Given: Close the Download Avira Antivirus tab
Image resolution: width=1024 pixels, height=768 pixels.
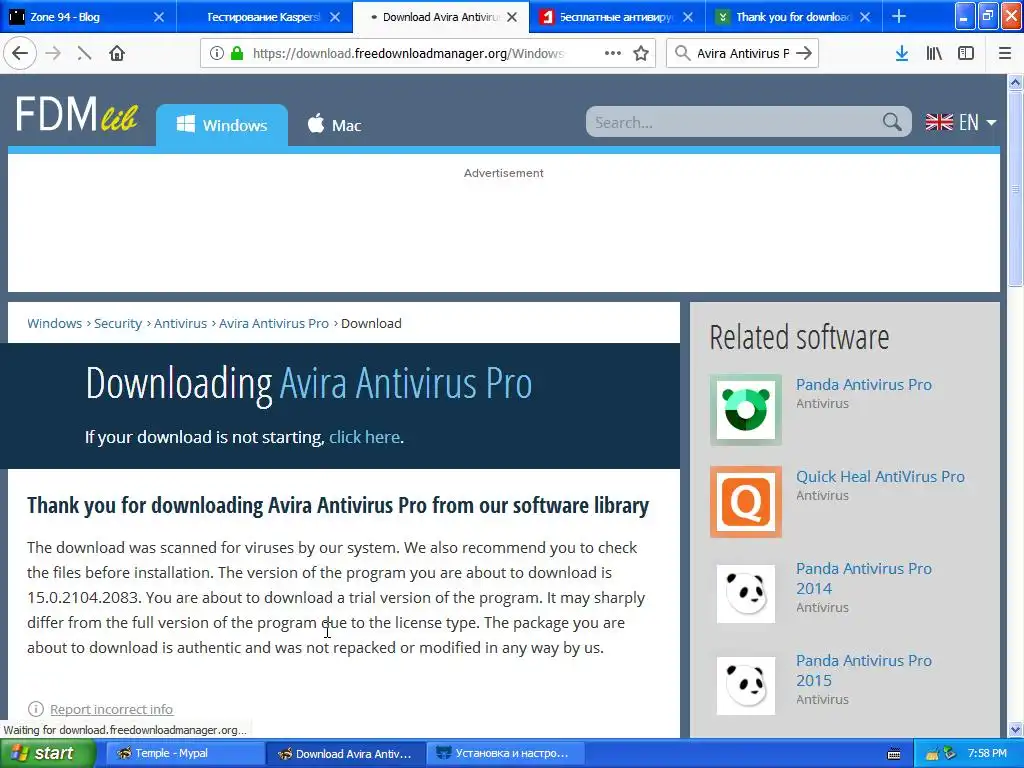Looking at the screenshot, I should 512,17.
